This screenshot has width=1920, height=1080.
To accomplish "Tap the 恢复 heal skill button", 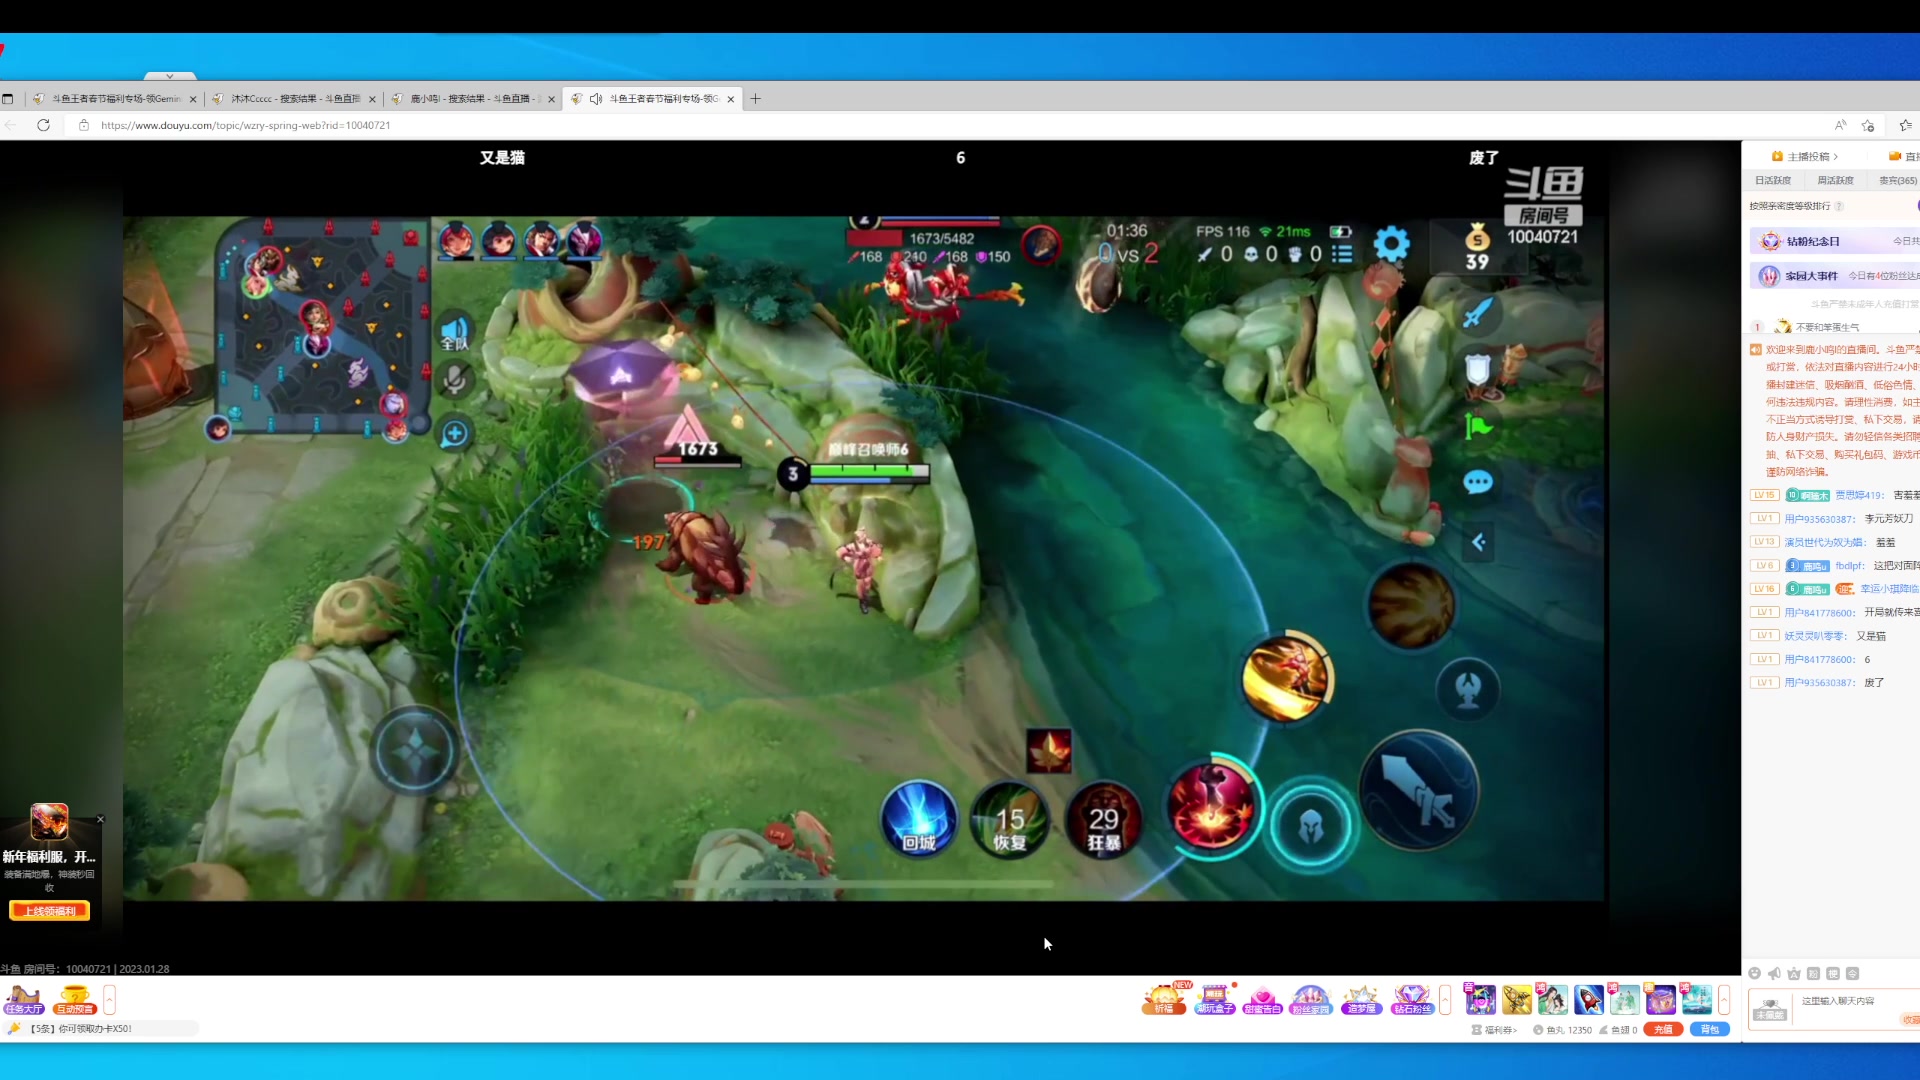I will pyautogui.click(x=1010, y=822).
